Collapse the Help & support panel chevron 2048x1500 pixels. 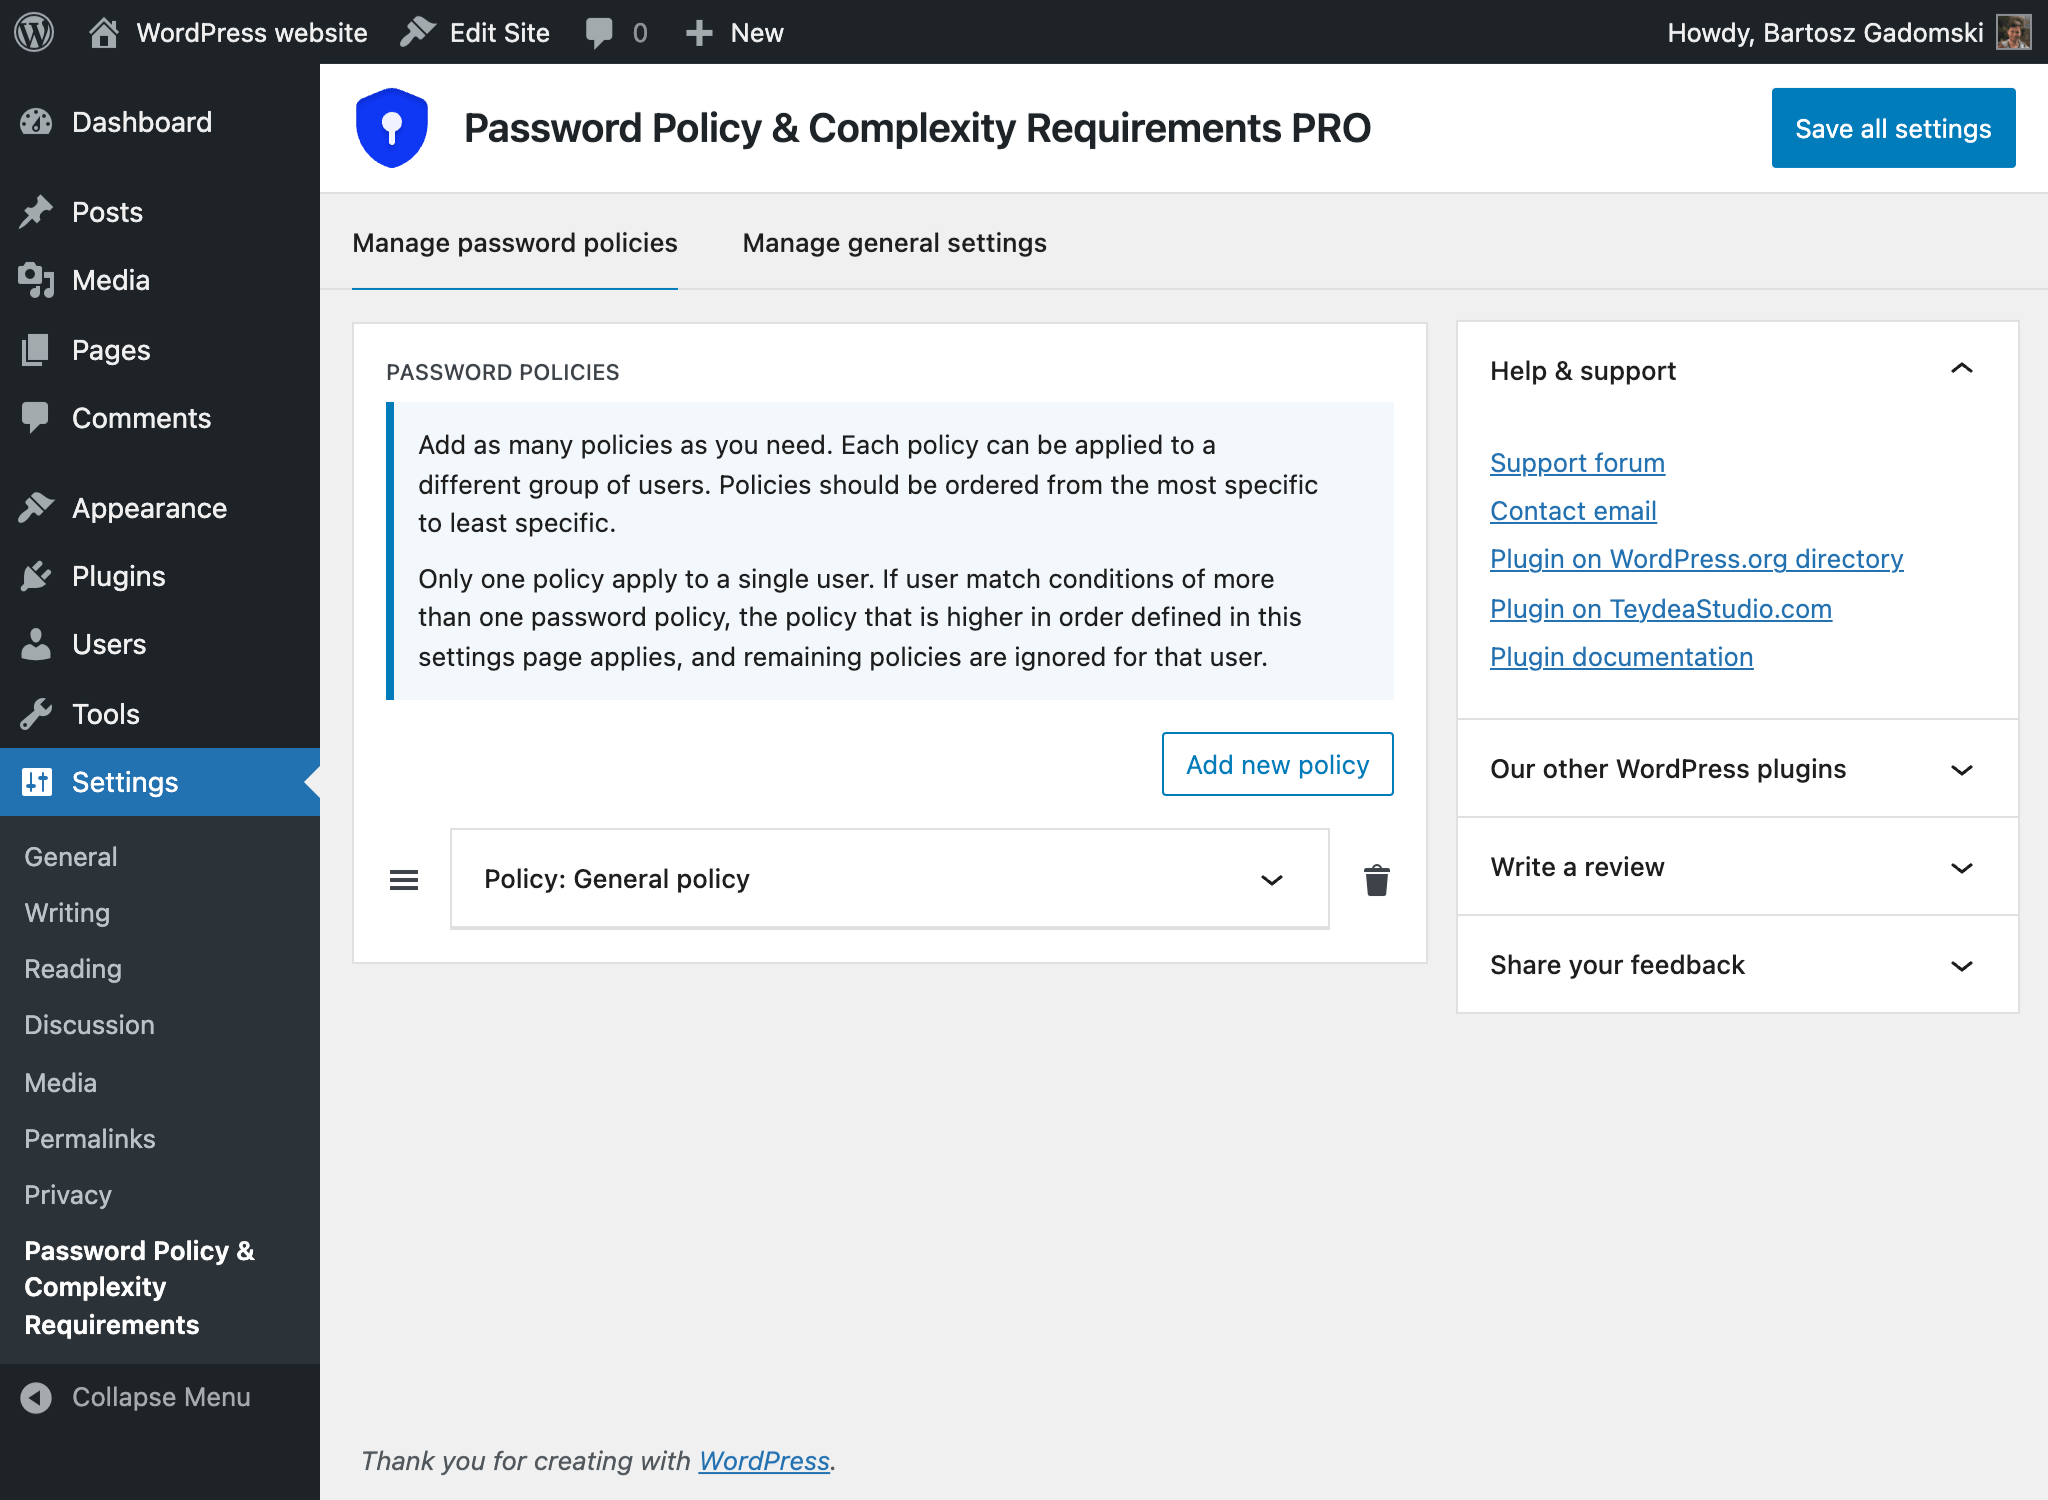1962,369
